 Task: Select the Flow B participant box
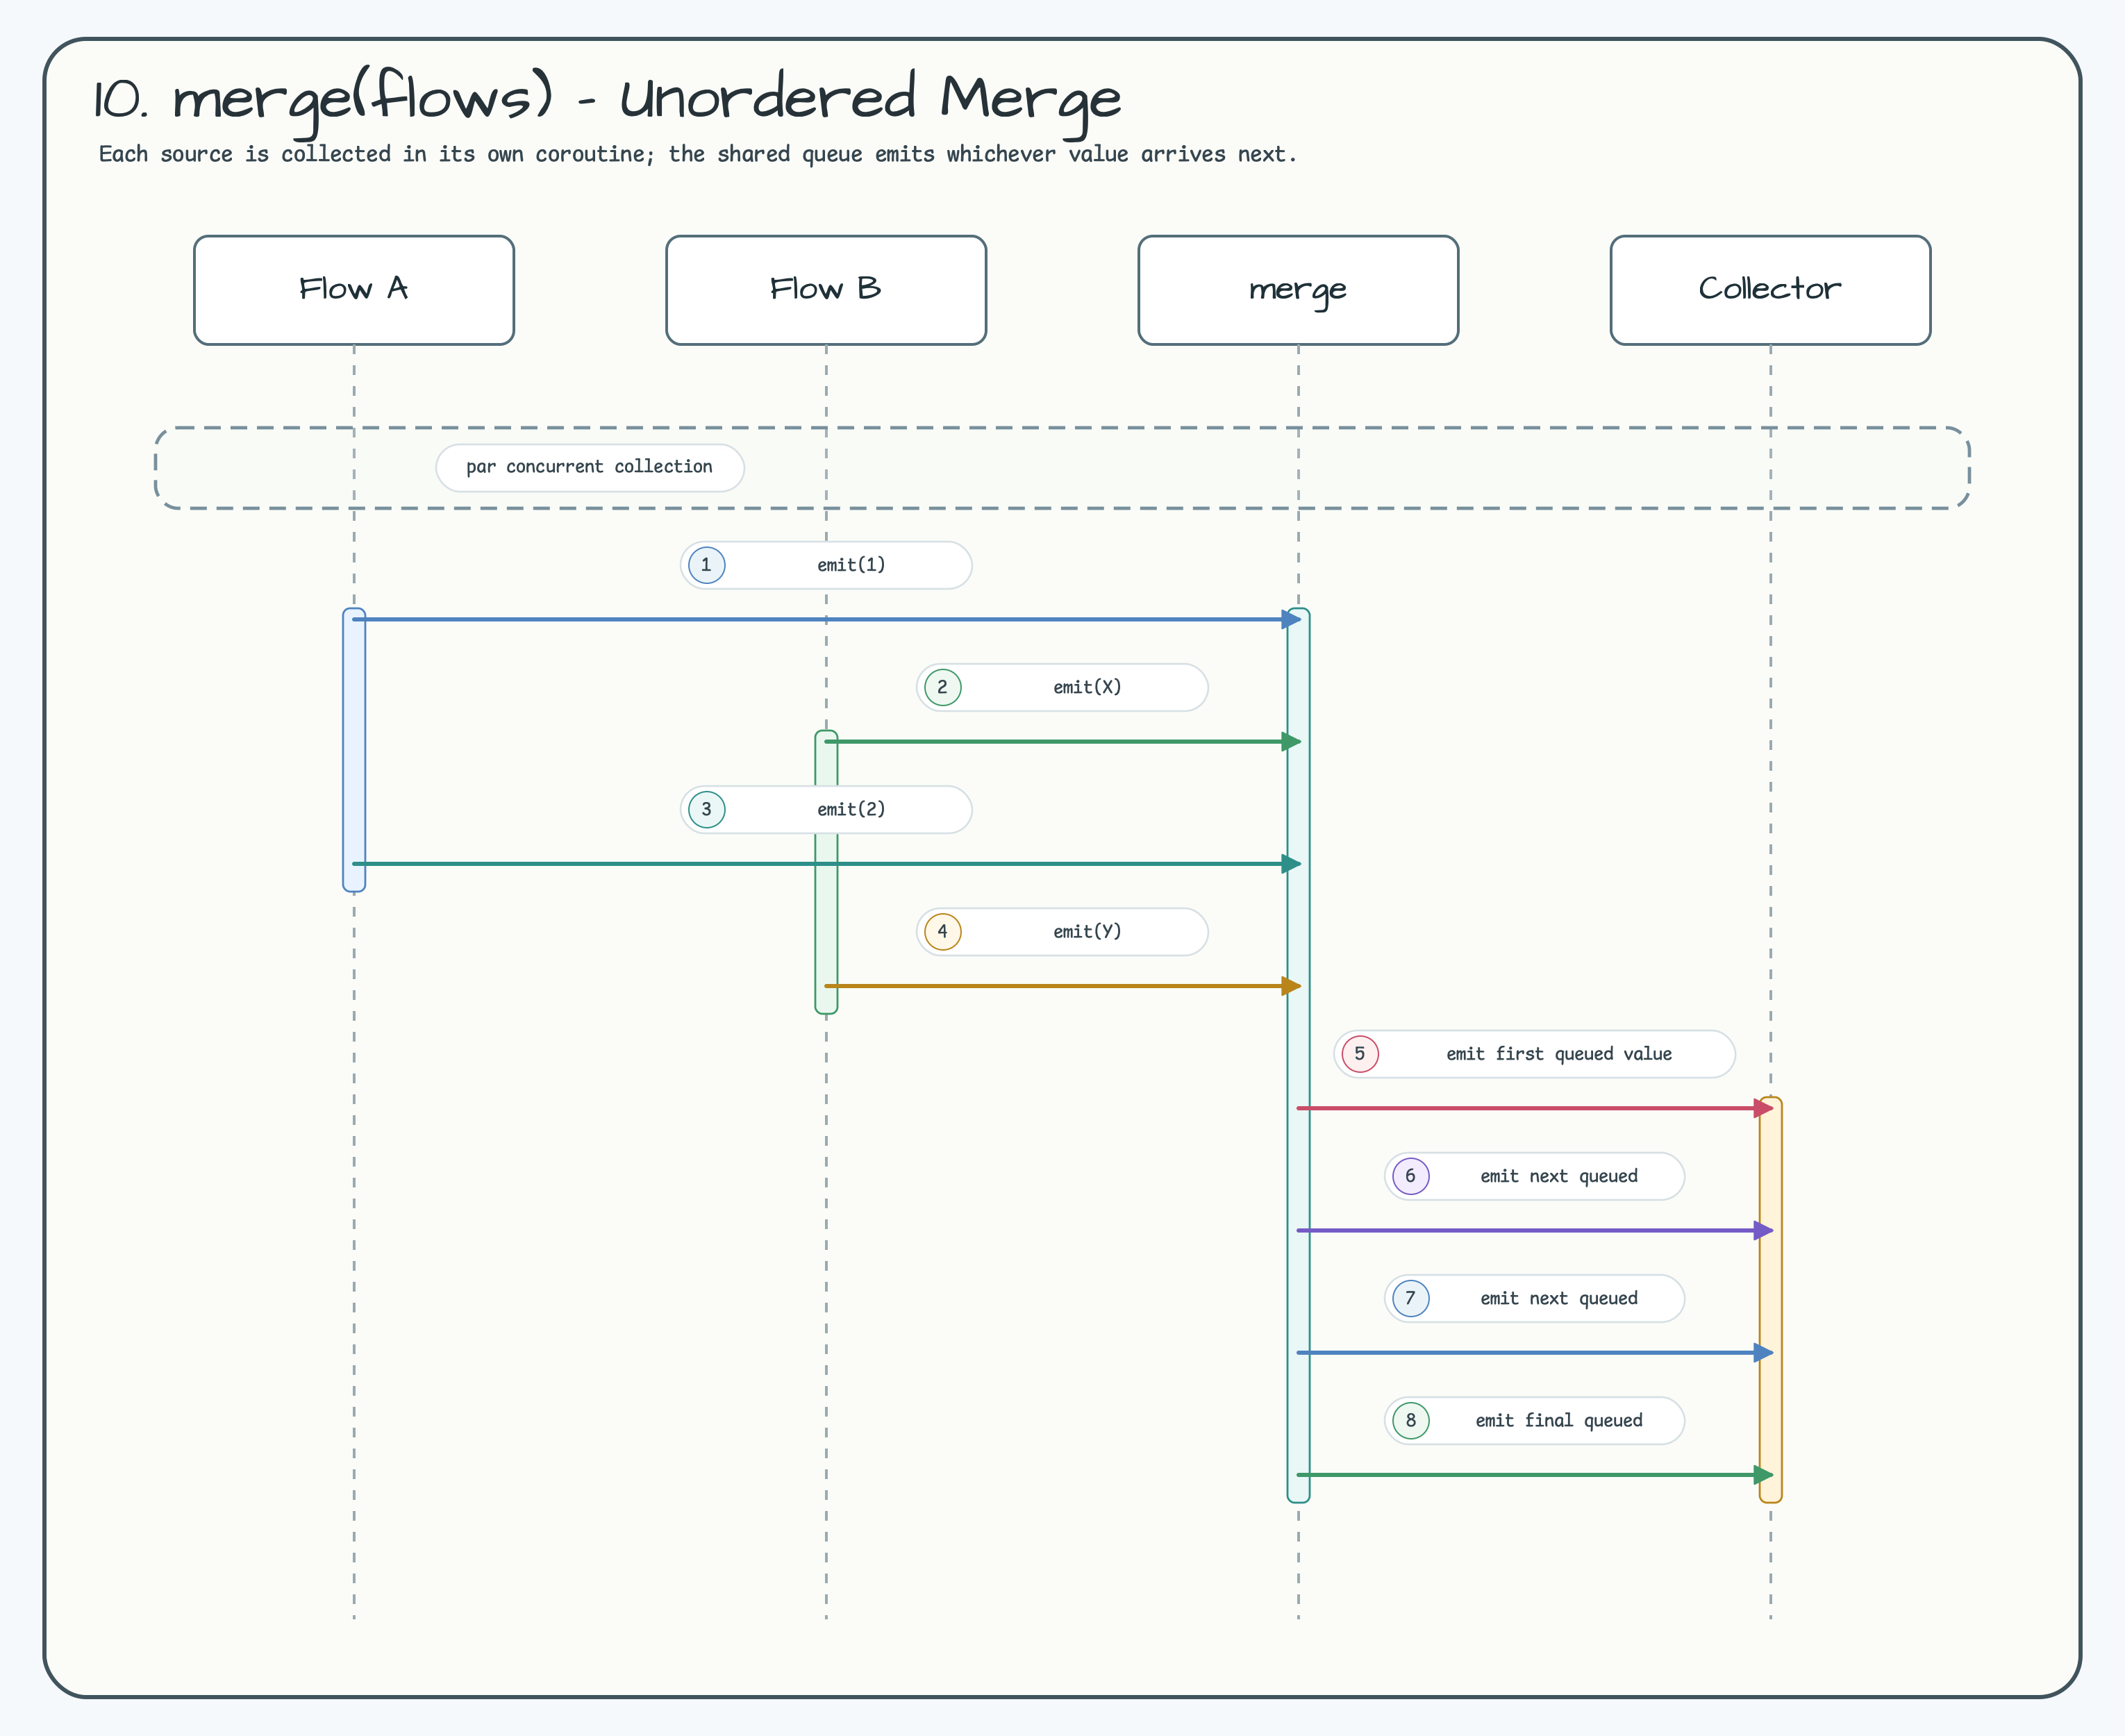pos(826,290)
